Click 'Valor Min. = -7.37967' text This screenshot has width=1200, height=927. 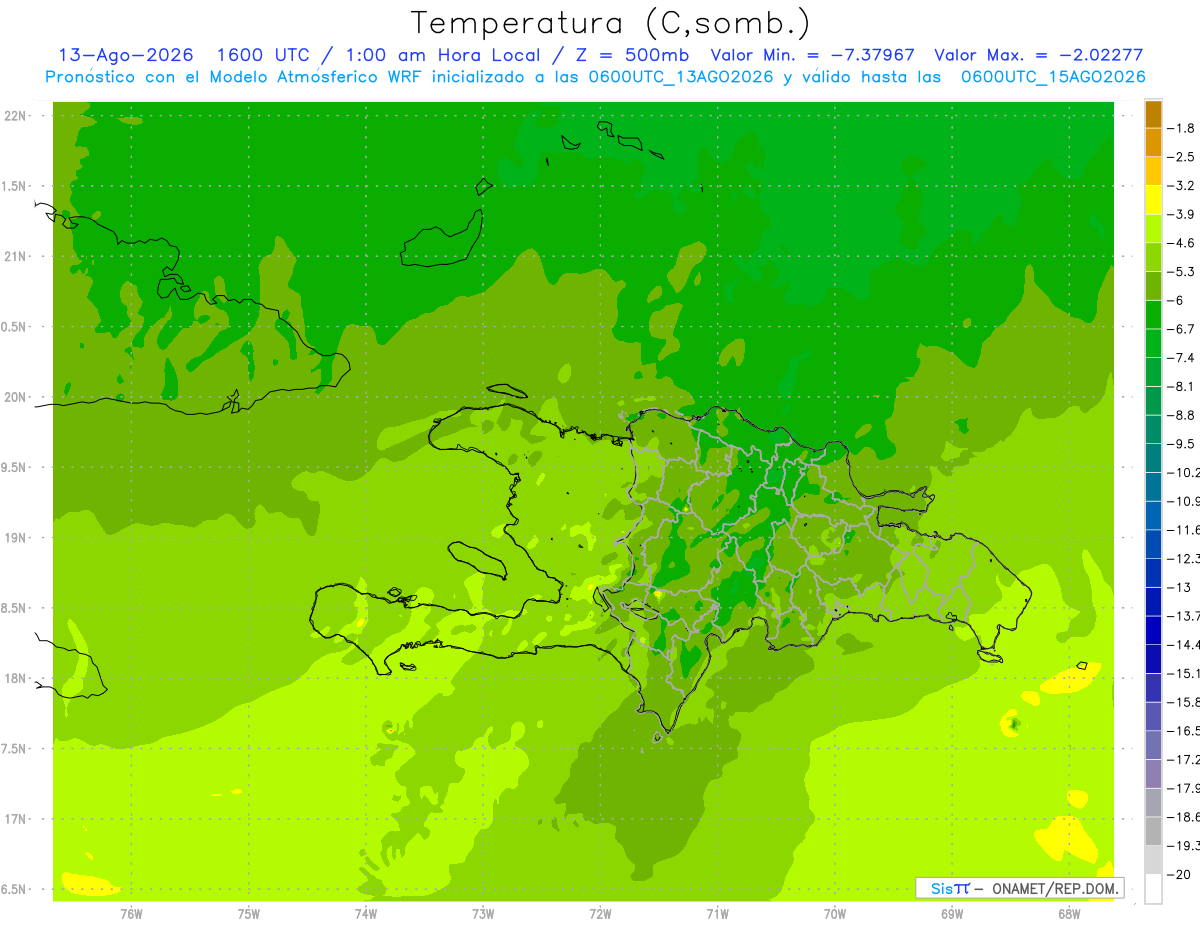814,55
